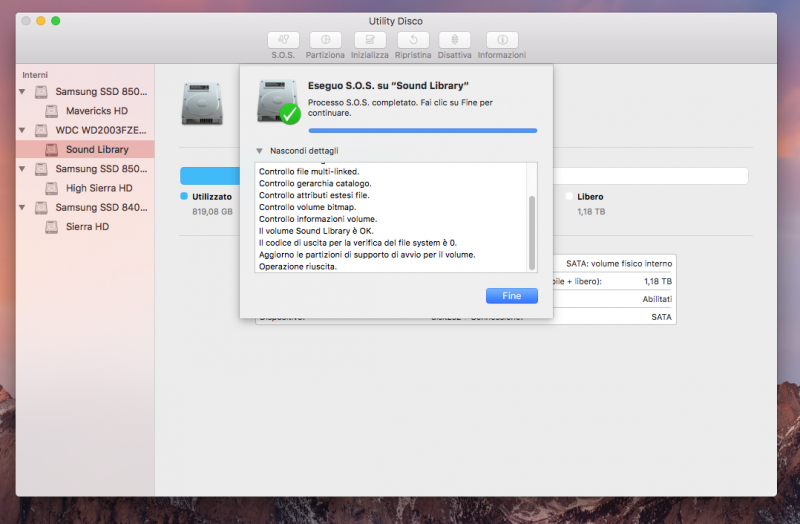Click the S.O.S. first aid toolbar icon

283,40
